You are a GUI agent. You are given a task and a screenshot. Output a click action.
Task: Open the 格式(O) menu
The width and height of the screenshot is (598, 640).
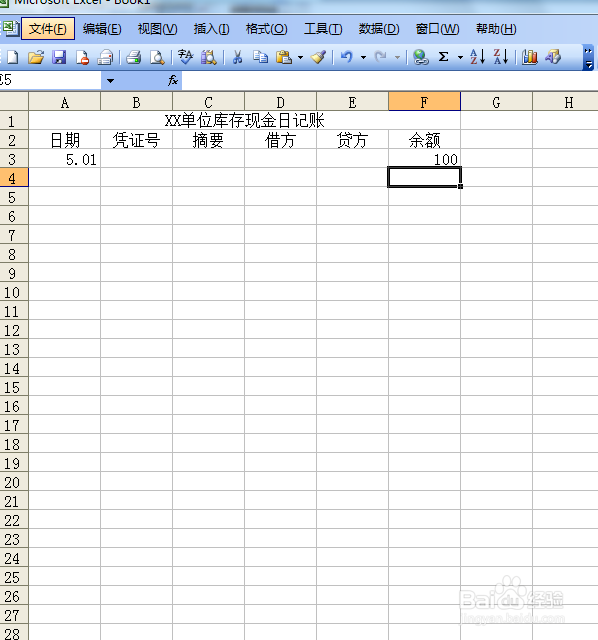[x=267, y=29]
